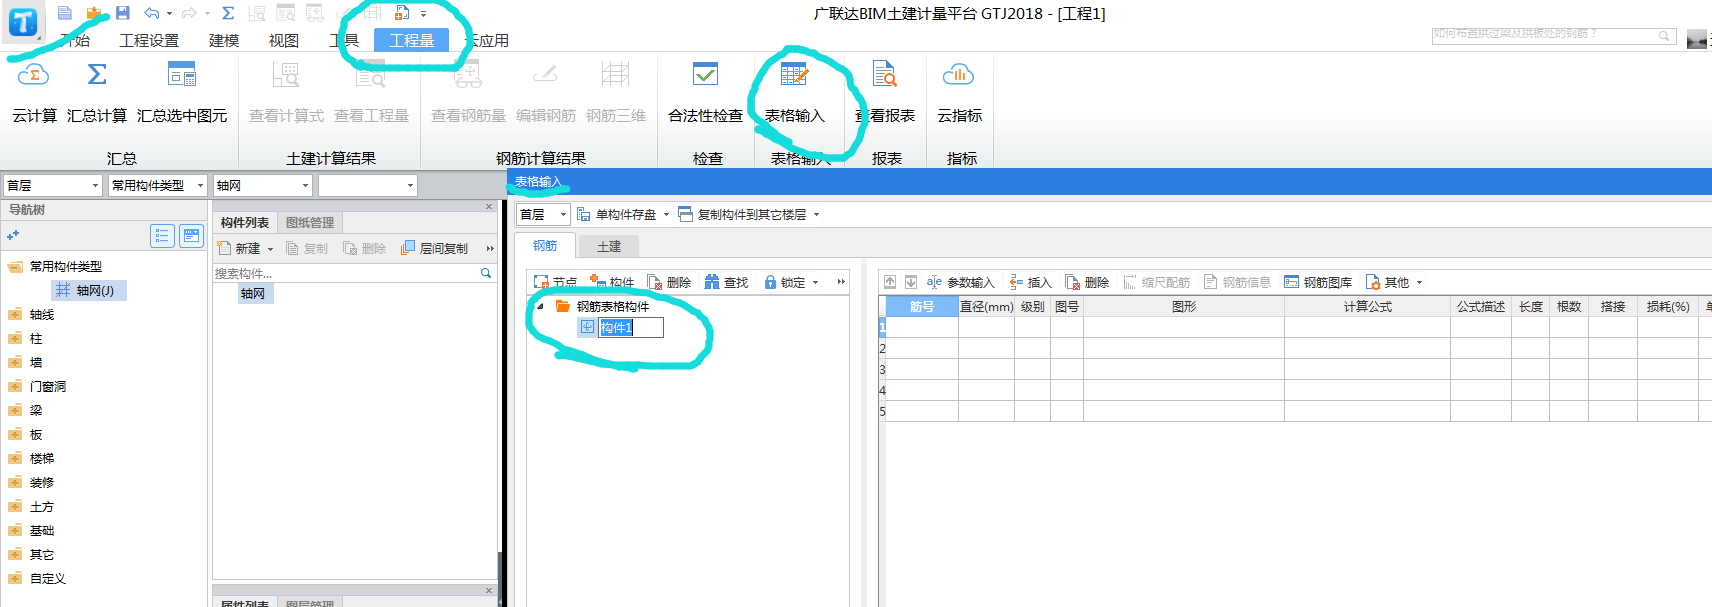The width and height of the screenshot is (1712, 607).
Task: Open the application T logo menu
Action: (22, 20)
